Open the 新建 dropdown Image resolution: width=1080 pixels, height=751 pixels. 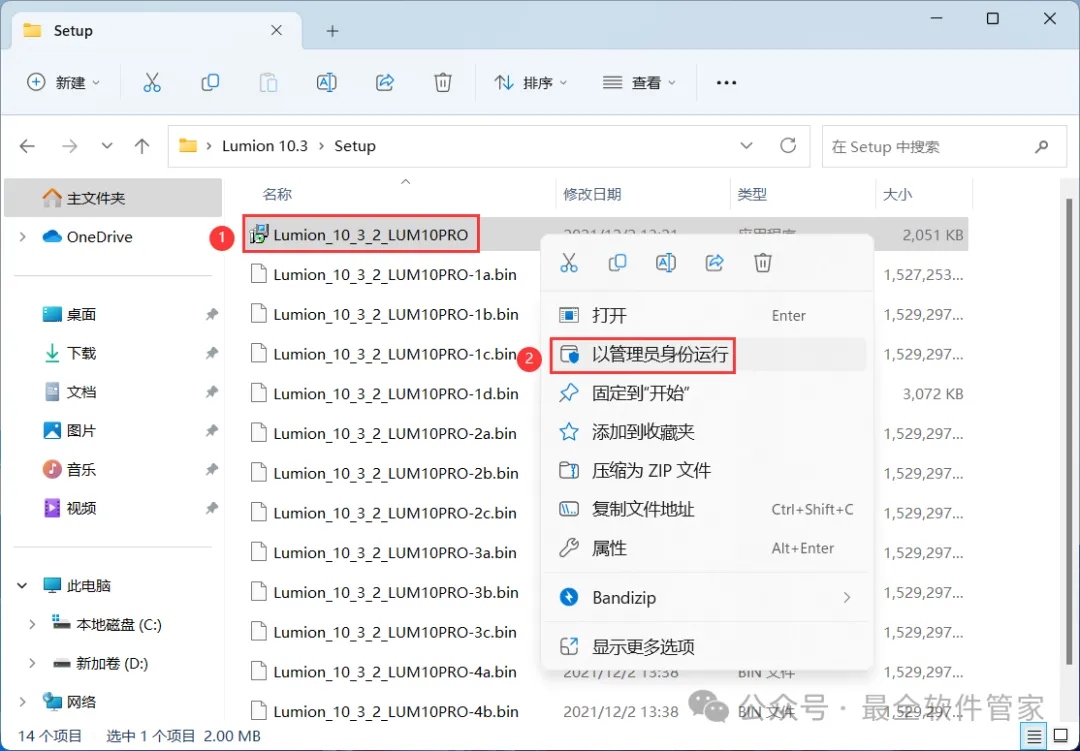tap(63, 83)
